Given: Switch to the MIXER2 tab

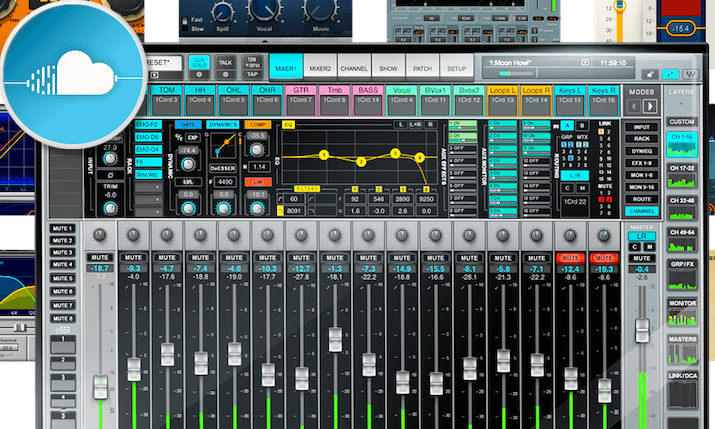Looking at the screenshot, I should [320, 68].
